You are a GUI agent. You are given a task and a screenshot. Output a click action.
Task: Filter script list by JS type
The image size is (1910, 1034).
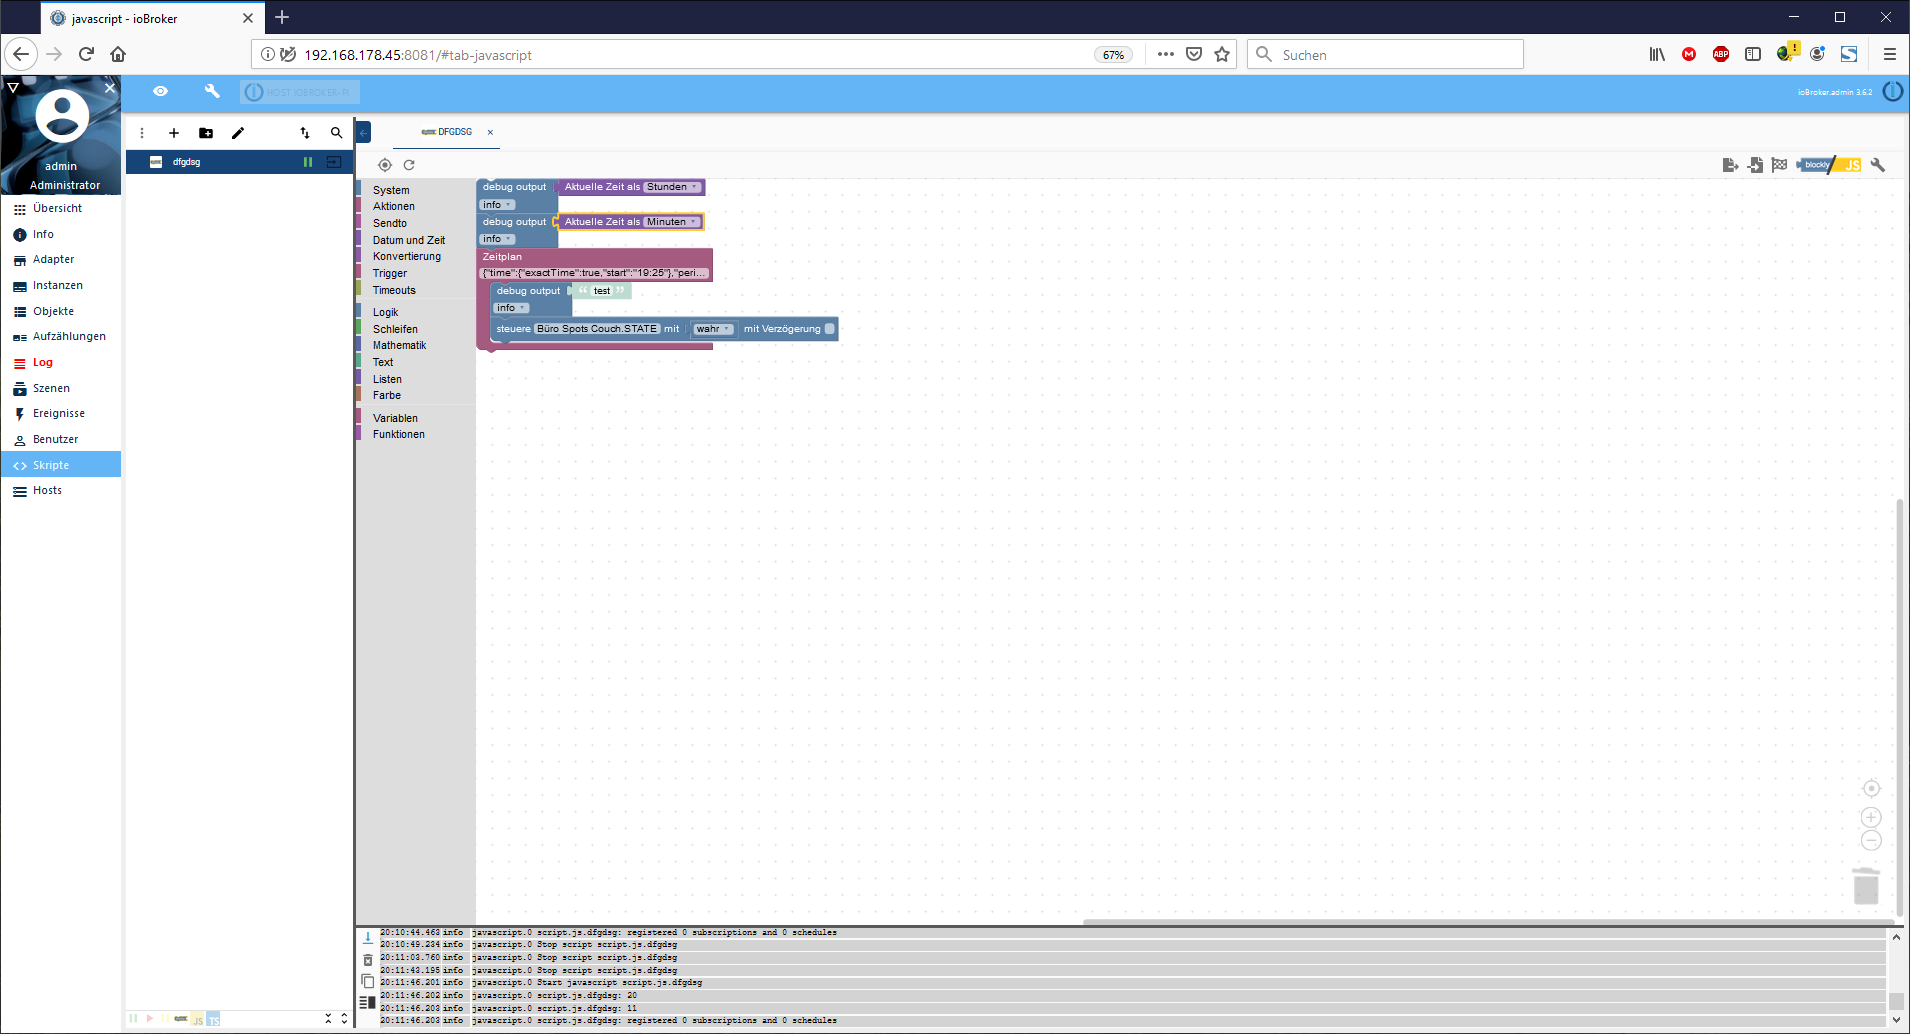[198, 1020]
